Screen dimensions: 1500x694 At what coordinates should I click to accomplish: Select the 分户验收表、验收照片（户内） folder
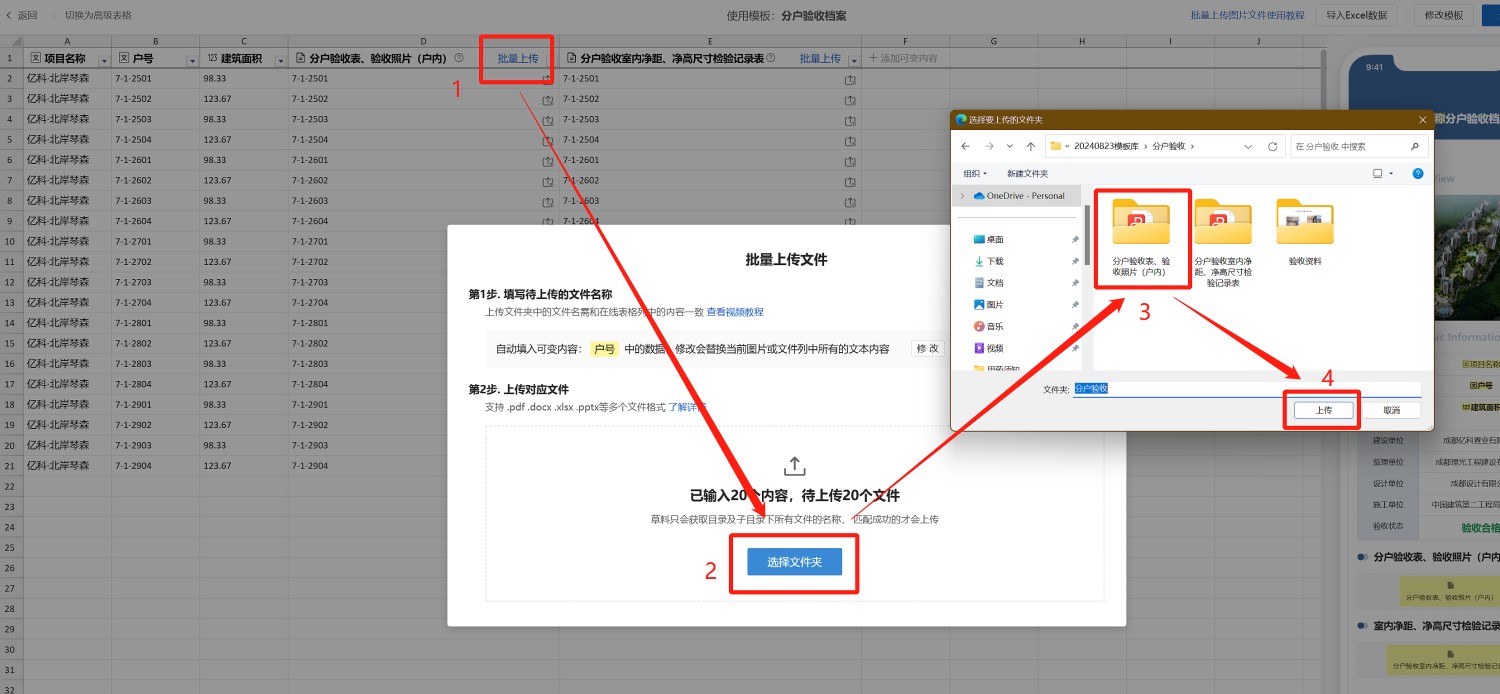(1140, 239)
